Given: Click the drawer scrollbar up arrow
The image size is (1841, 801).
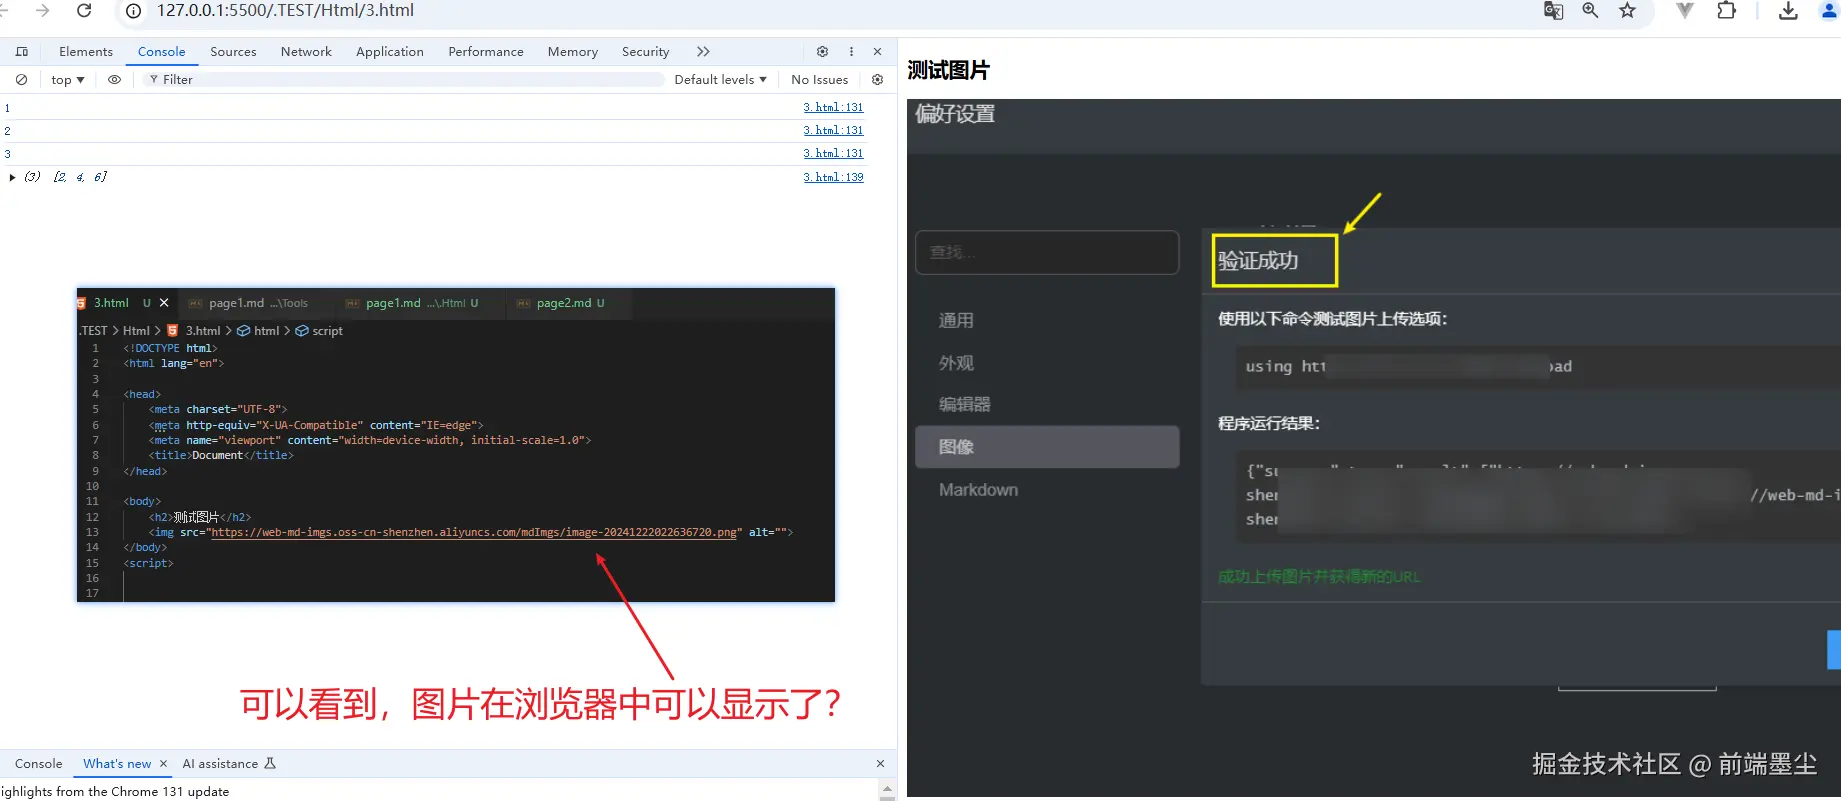Looking at the screenshot, I should pyautogui.click(x=887, y=790).
